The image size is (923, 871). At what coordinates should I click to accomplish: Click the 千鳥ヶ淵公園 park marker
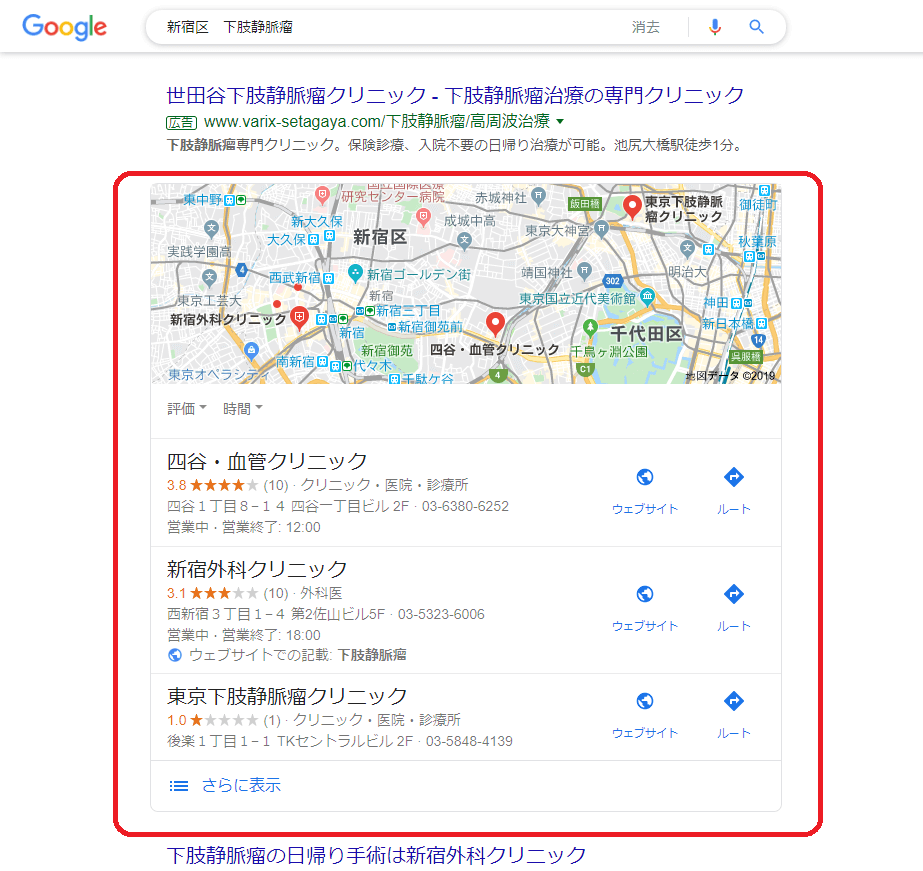(590, 327)
